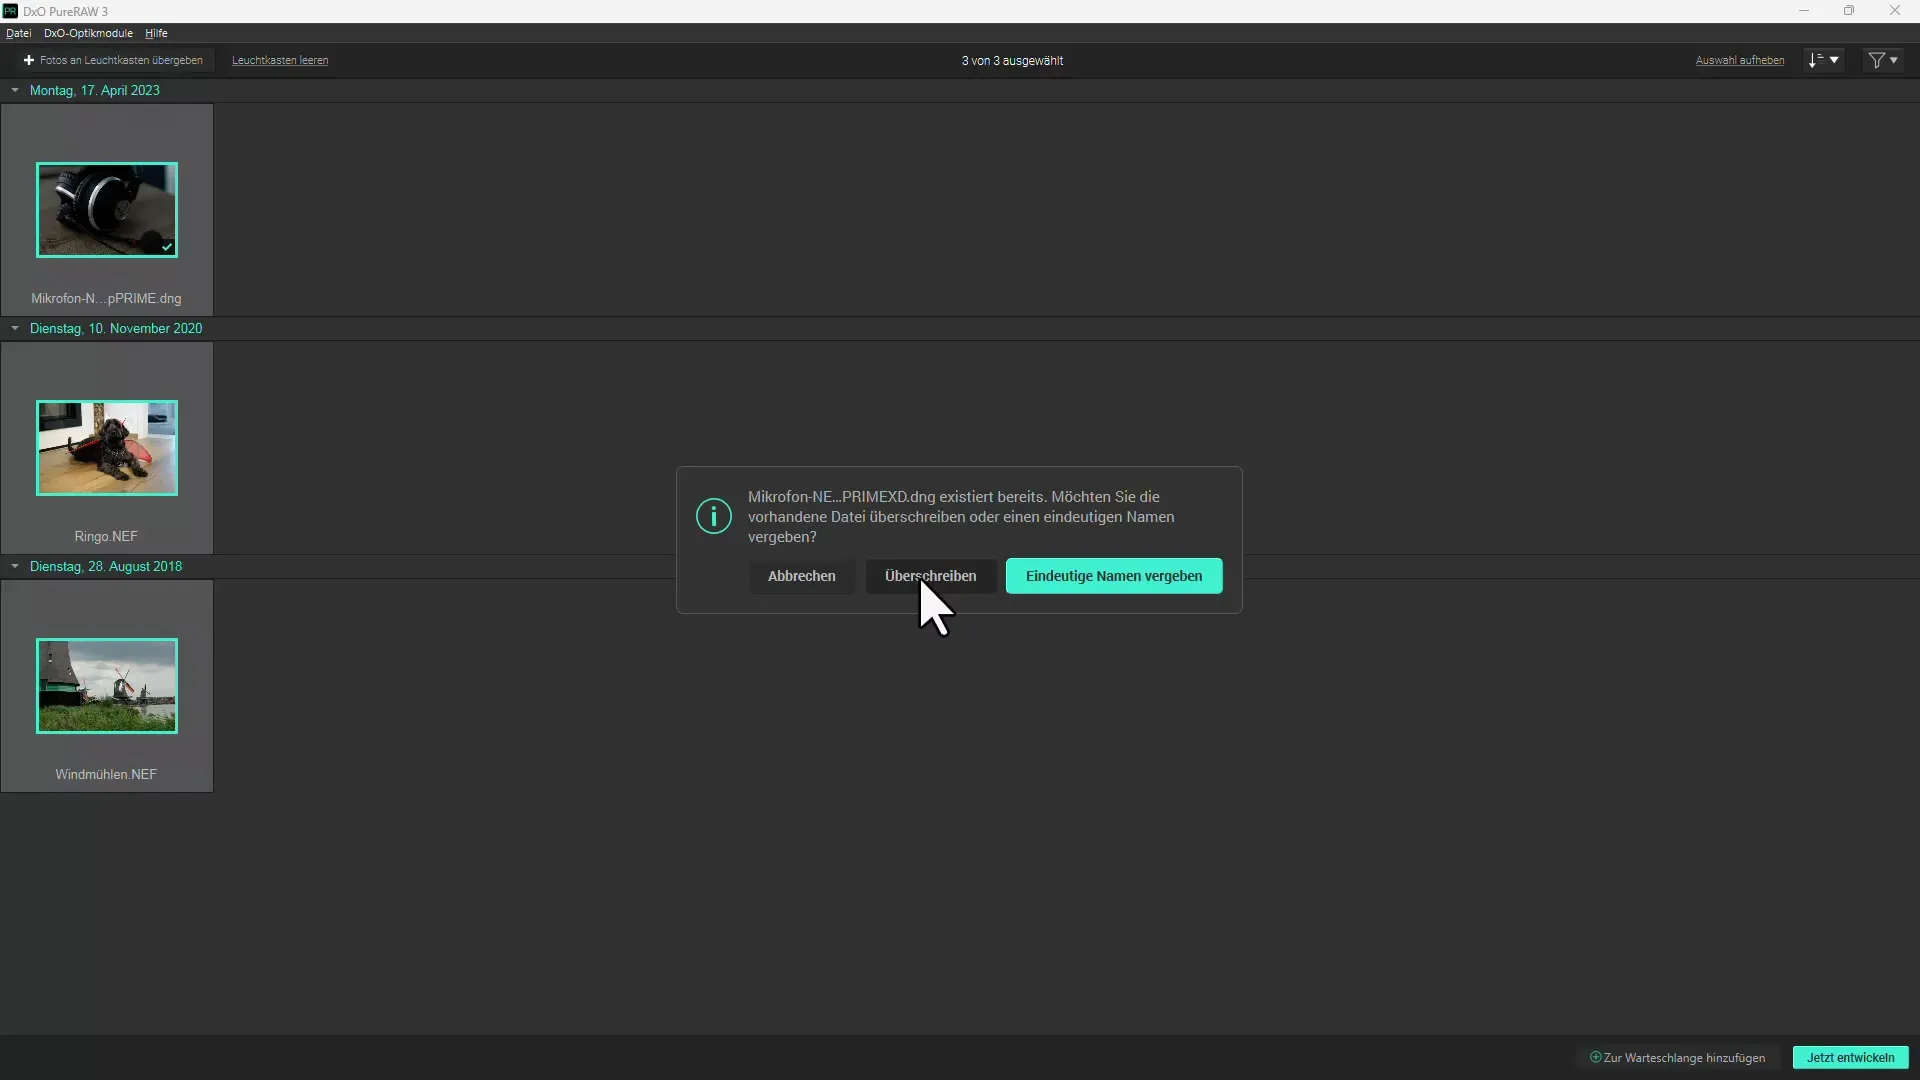Open the sort order dropdown
Screen dimensions: 1920x1080
pos(1824,60)
